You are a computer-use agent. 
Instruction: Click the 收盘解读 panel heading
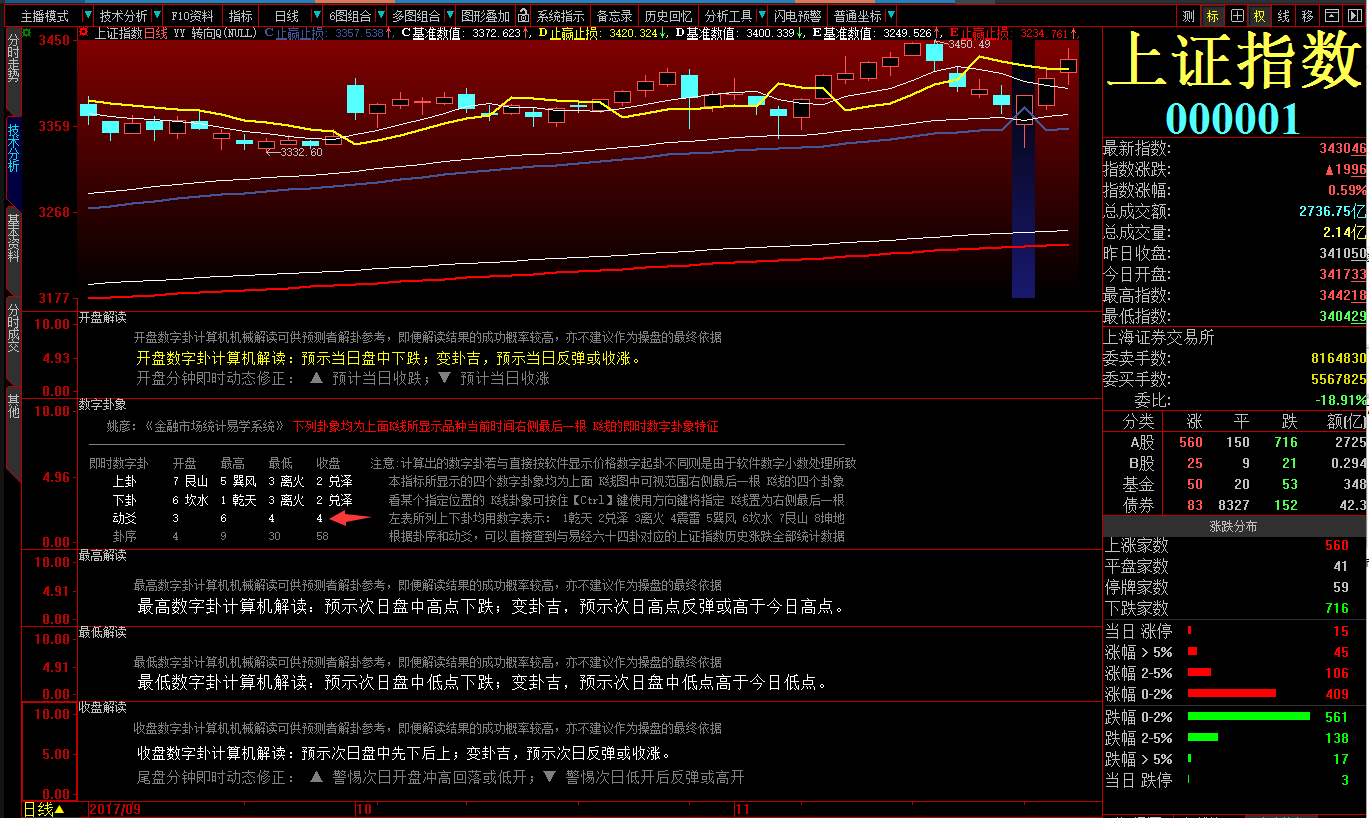click(x=103, y=707)
